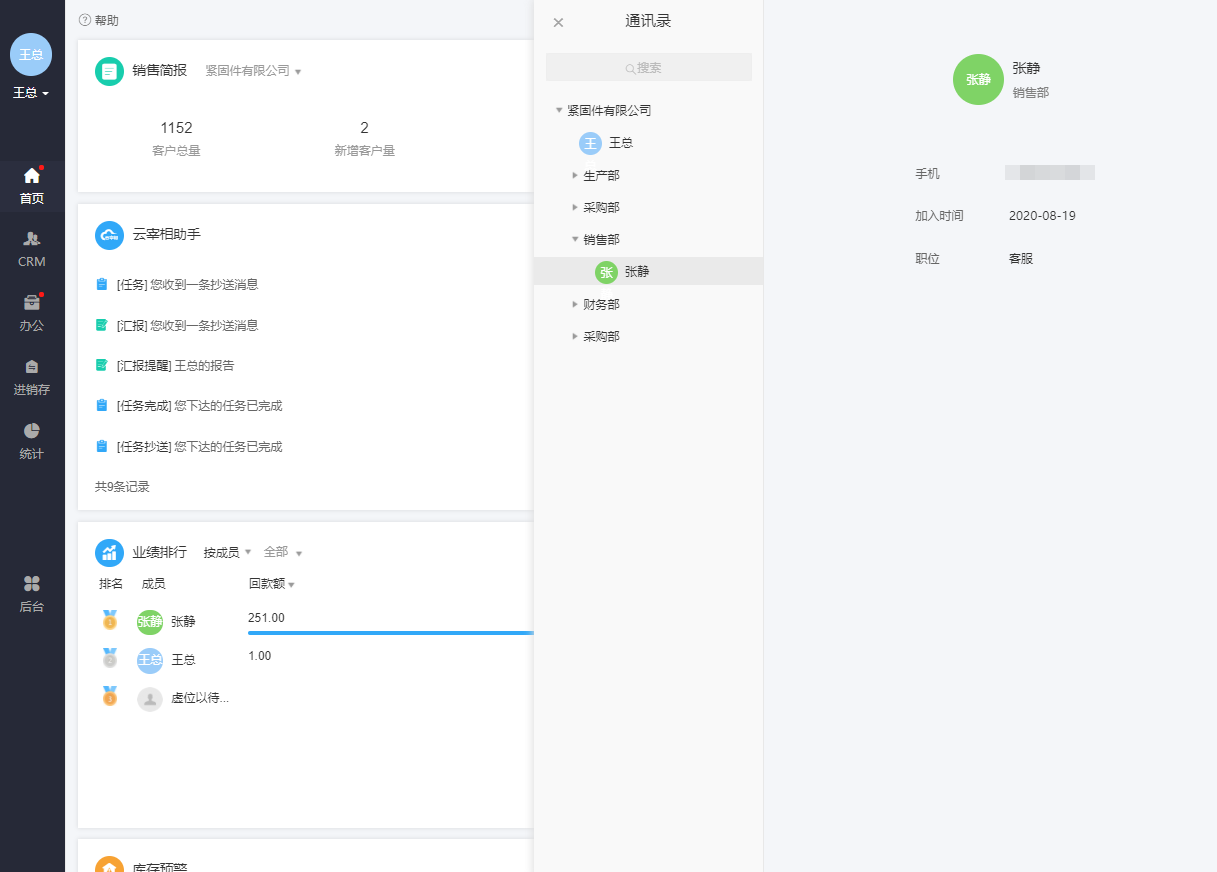Open the 办公 briefcase icon
1217x872 pixels.
pyautogui.click(x=31, y=303)
